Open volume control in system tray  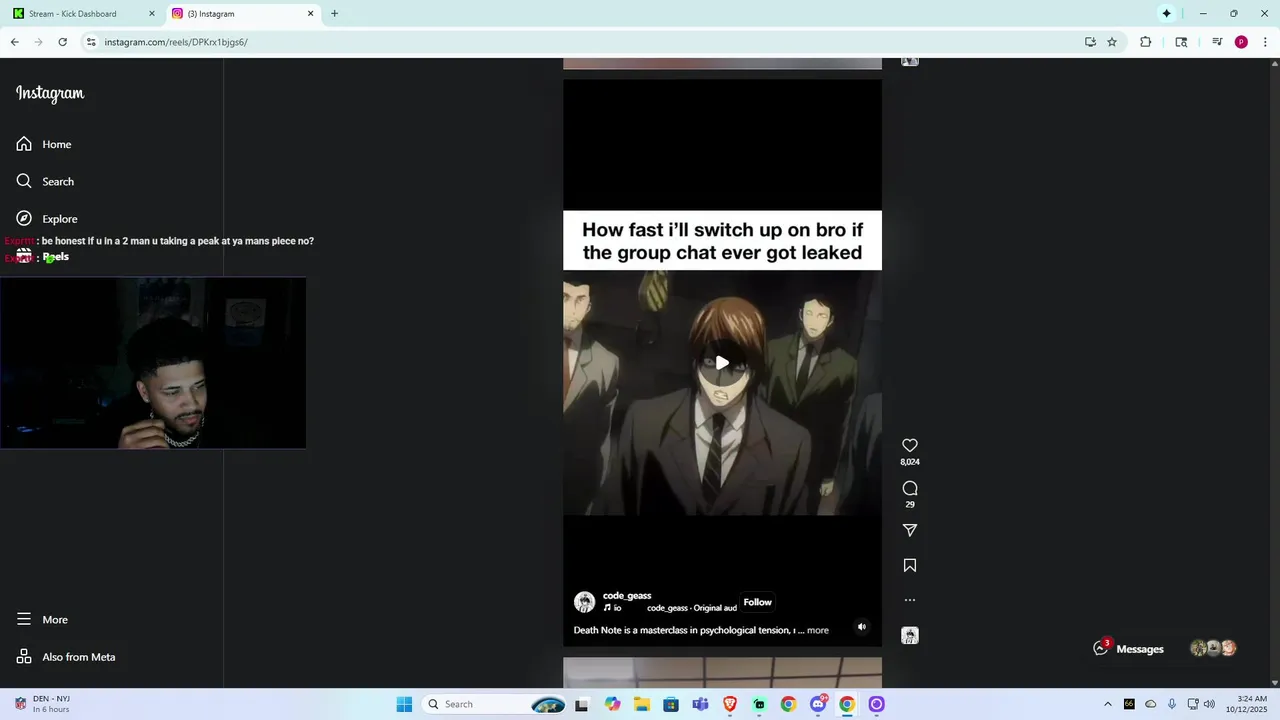pyautogui.click(x=1209, y=704)
